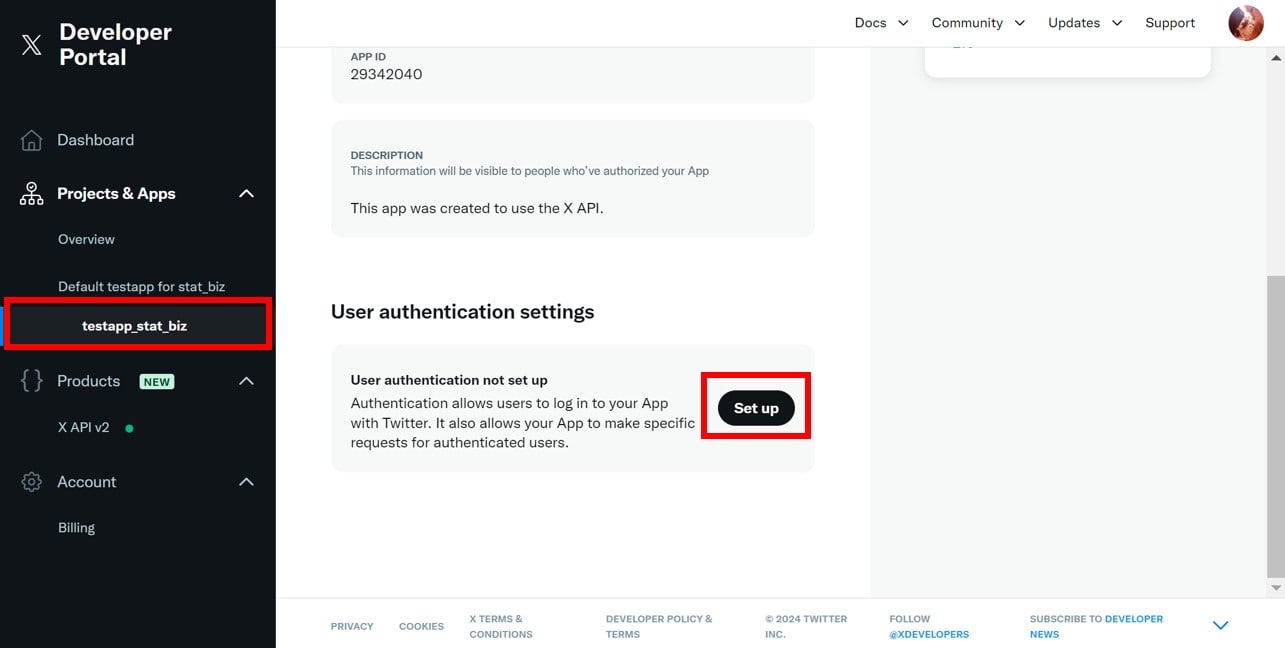Click Set up user authentication button
Viewport: 1285px width, 648px height.
coord(756,408)
